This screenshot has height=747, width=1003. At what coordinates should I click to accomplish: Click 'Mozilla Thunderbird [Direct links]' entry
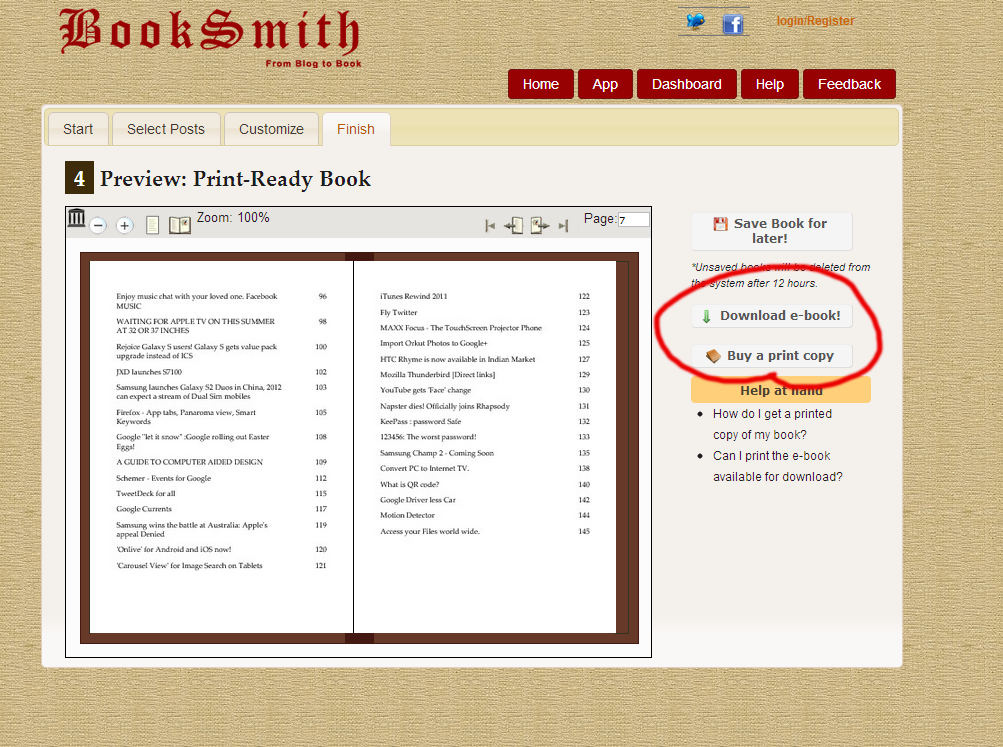click(x=438, y=375)
